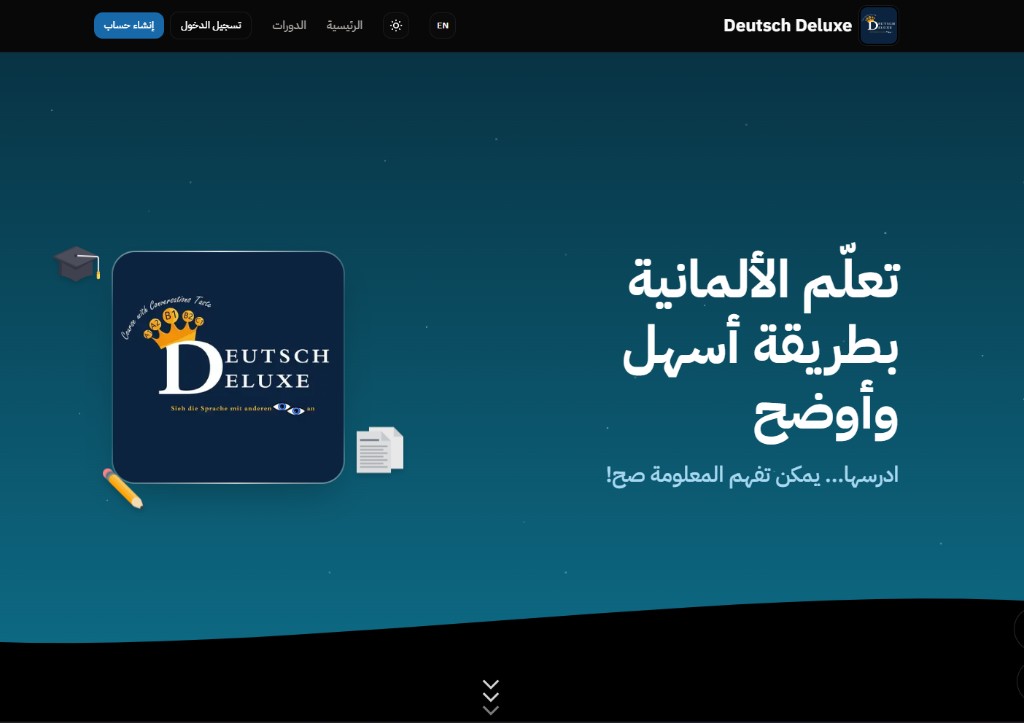
Task: Click the large Deutsch Deluxe logo card
Action: pos(228,367)
